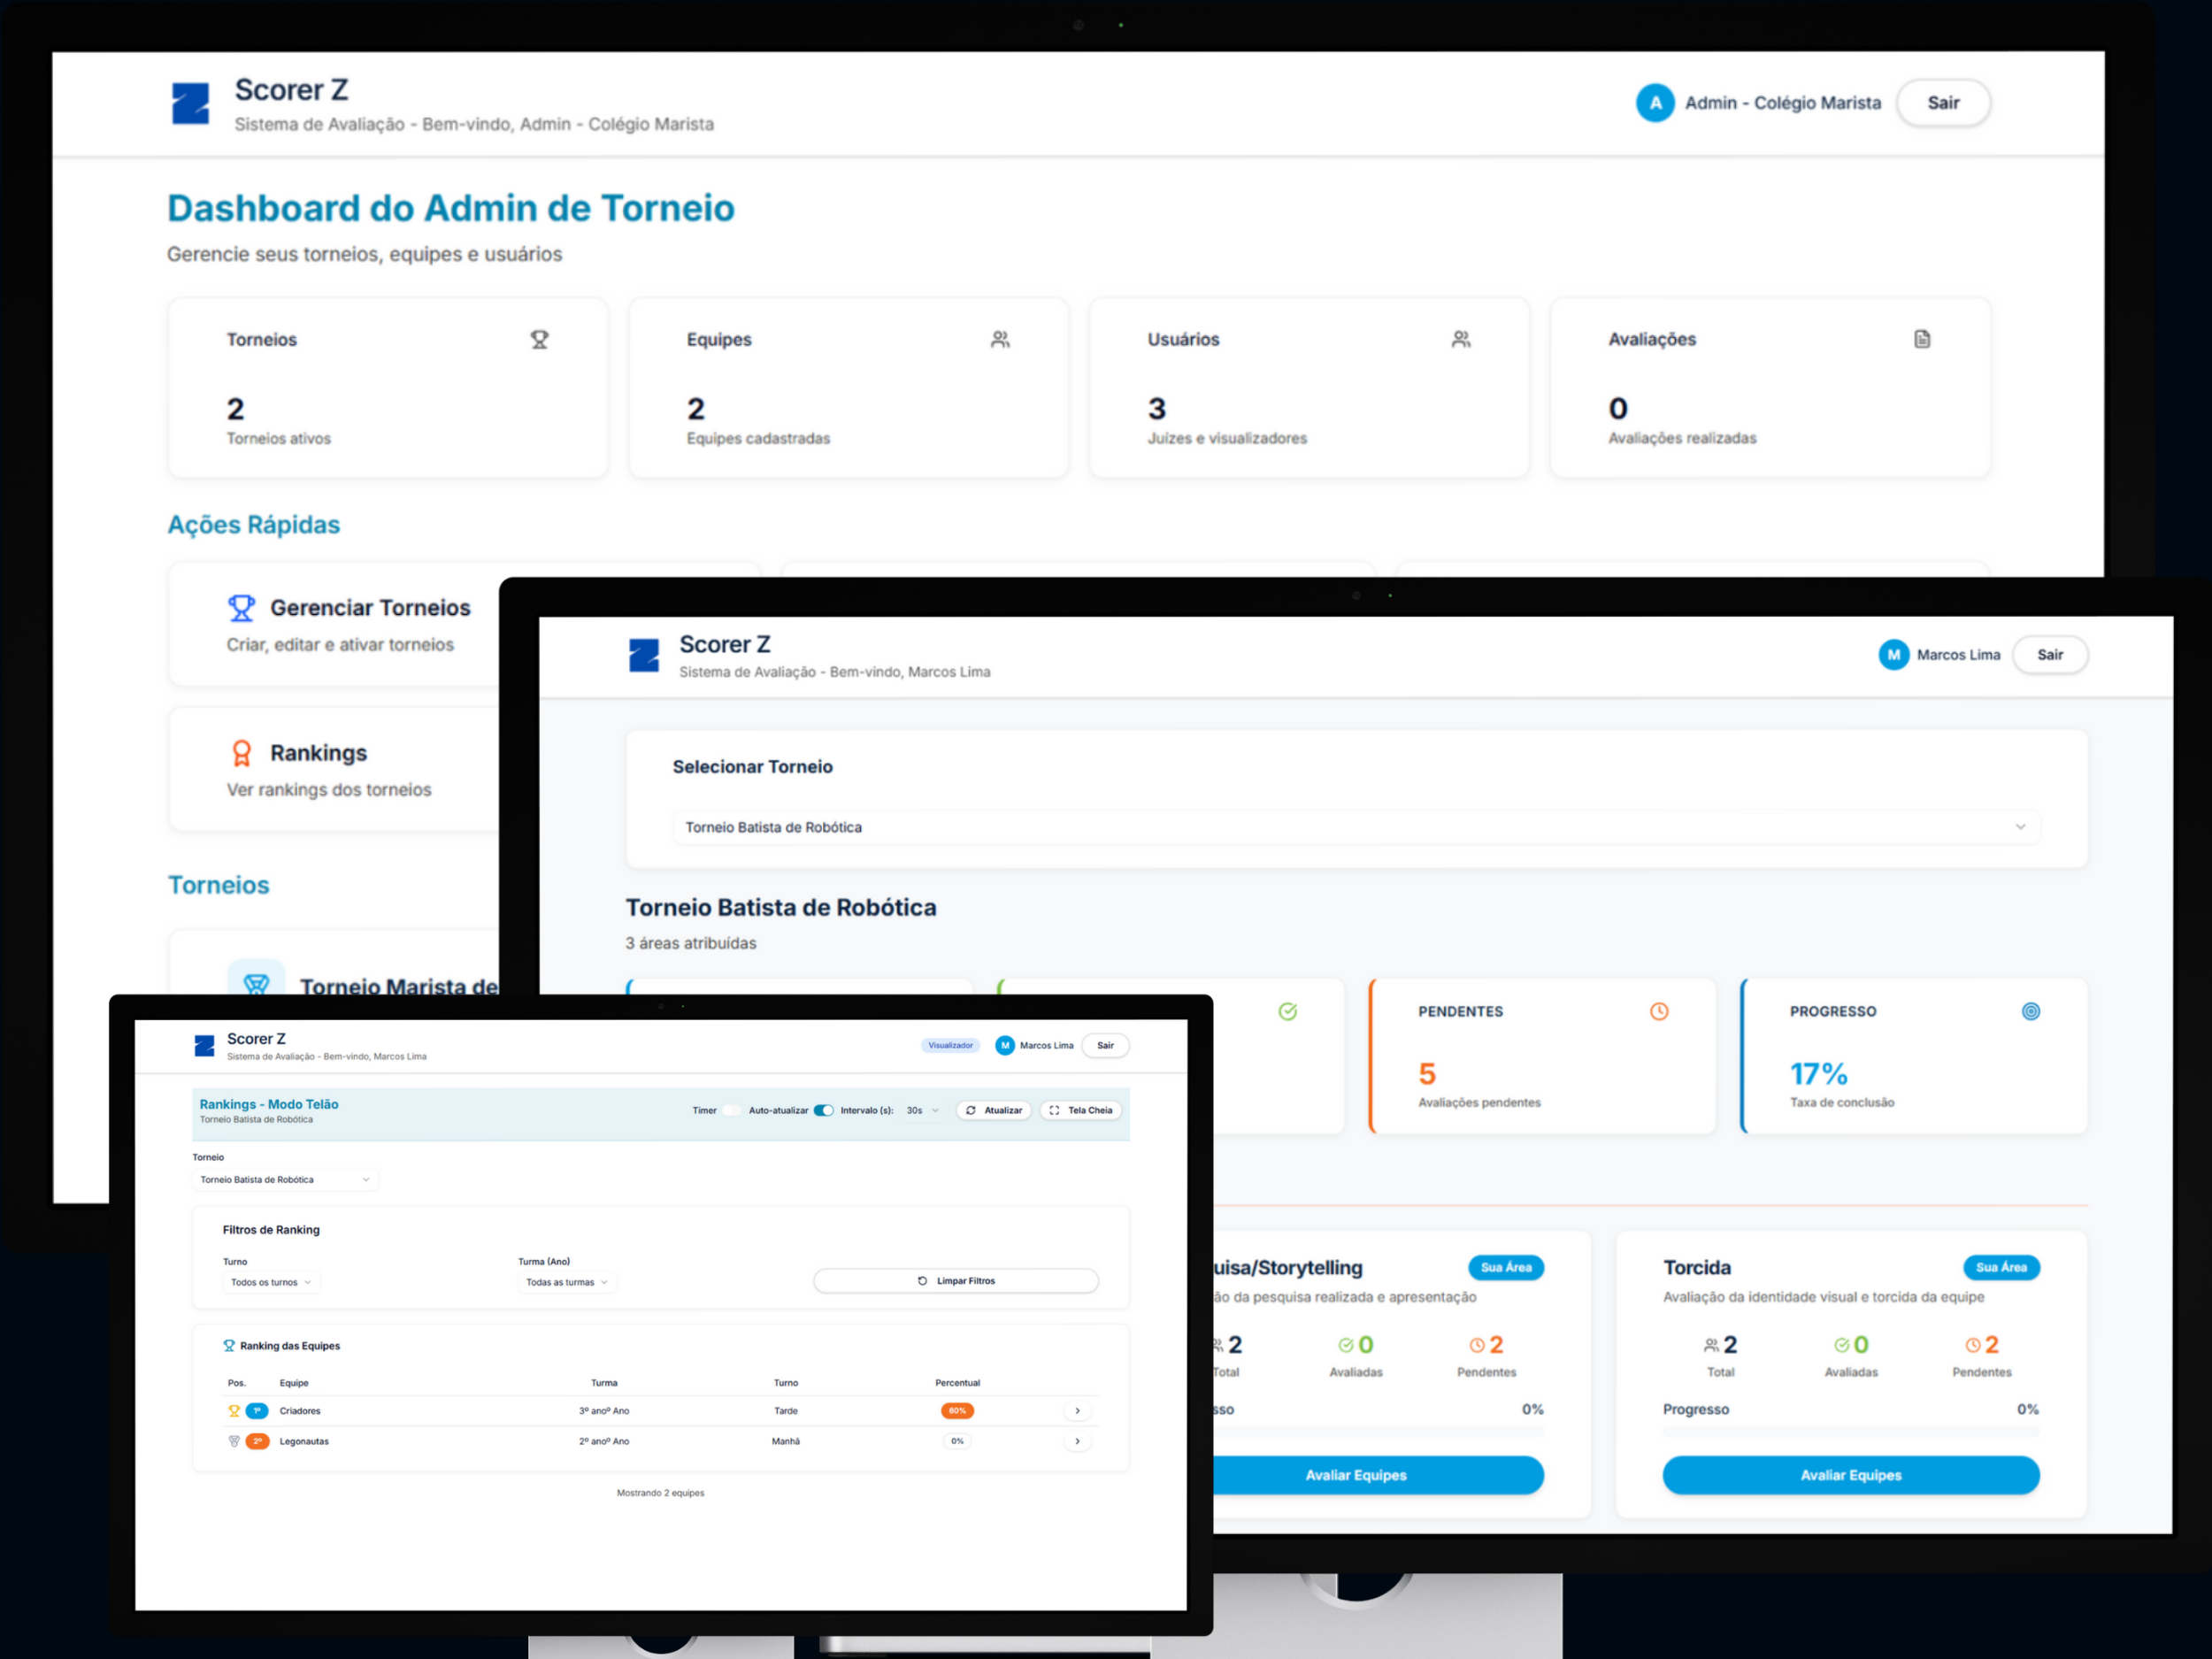Click the target icon on Progresso card

pos(2031,1011)
